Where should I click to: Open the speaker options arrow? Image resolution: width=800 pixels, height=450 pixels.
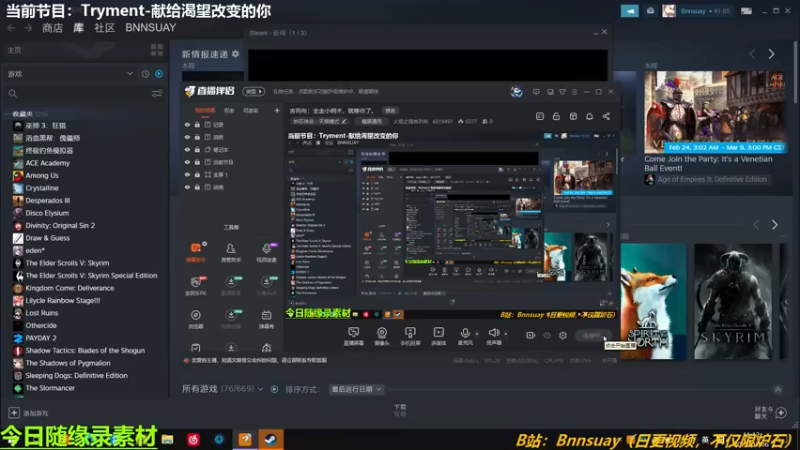point(506,334)
